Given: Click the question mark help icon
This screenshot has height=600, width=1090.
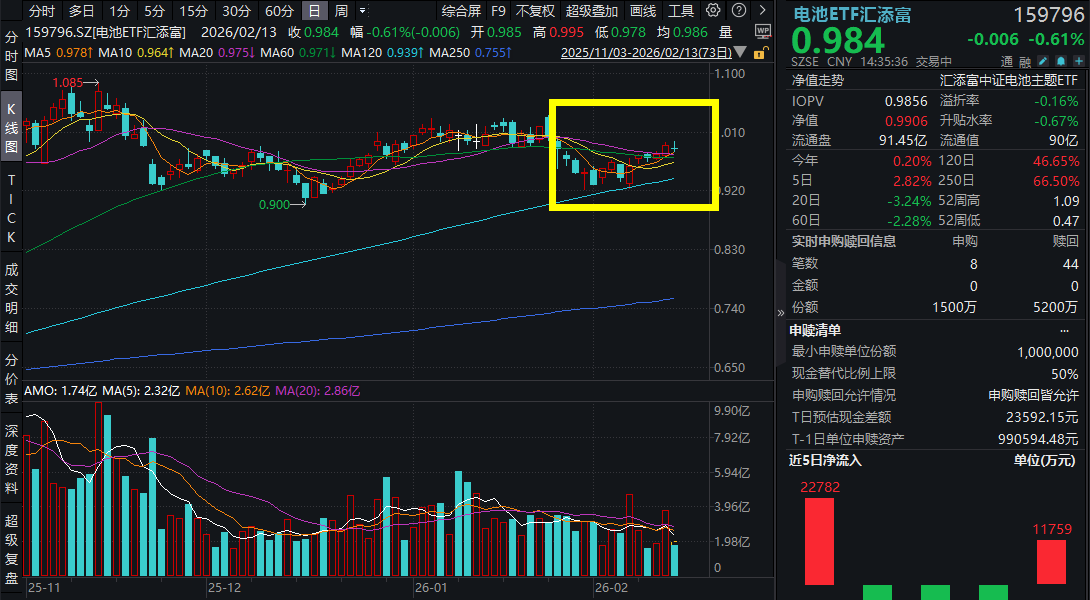Looking at the screenshot, I should point(737,10).
